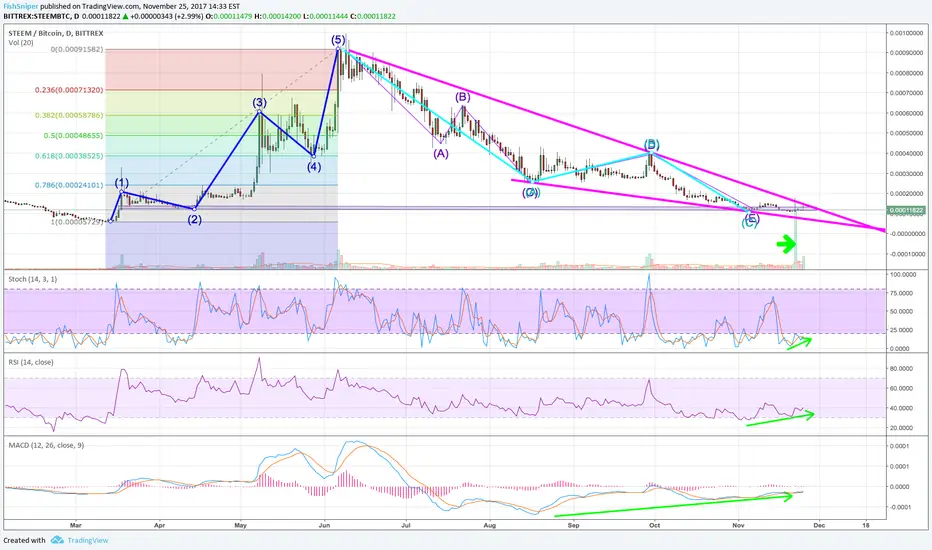Click the Elliott wave (3) label
932x550 pixels.
point(259,102)
